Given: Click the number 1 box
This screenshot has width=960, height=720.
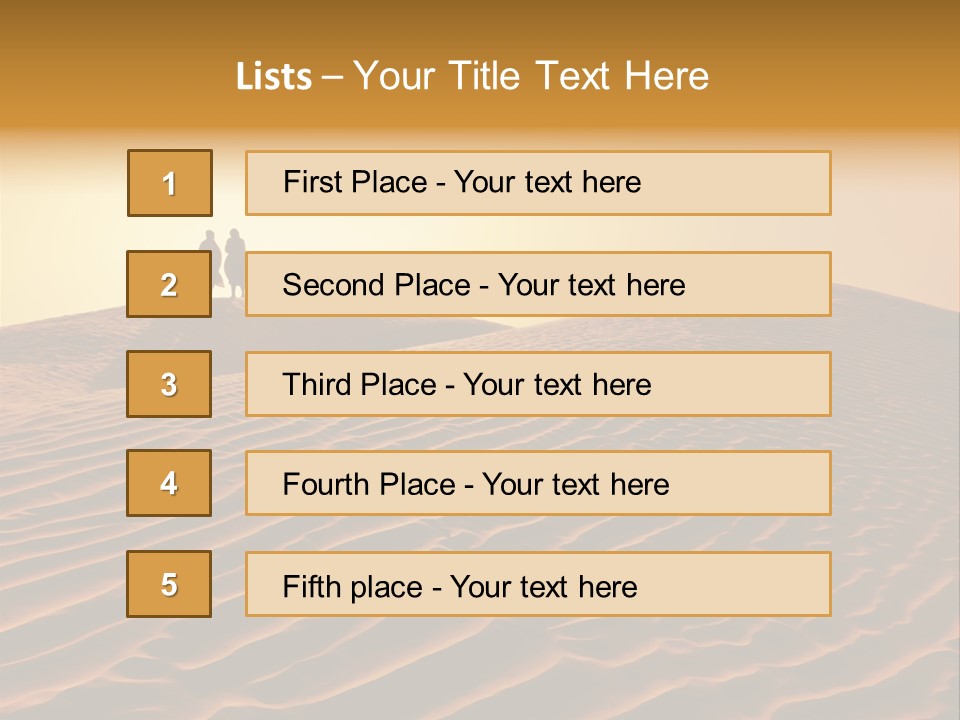Looking at the screenshot, I should coord(170,183).
